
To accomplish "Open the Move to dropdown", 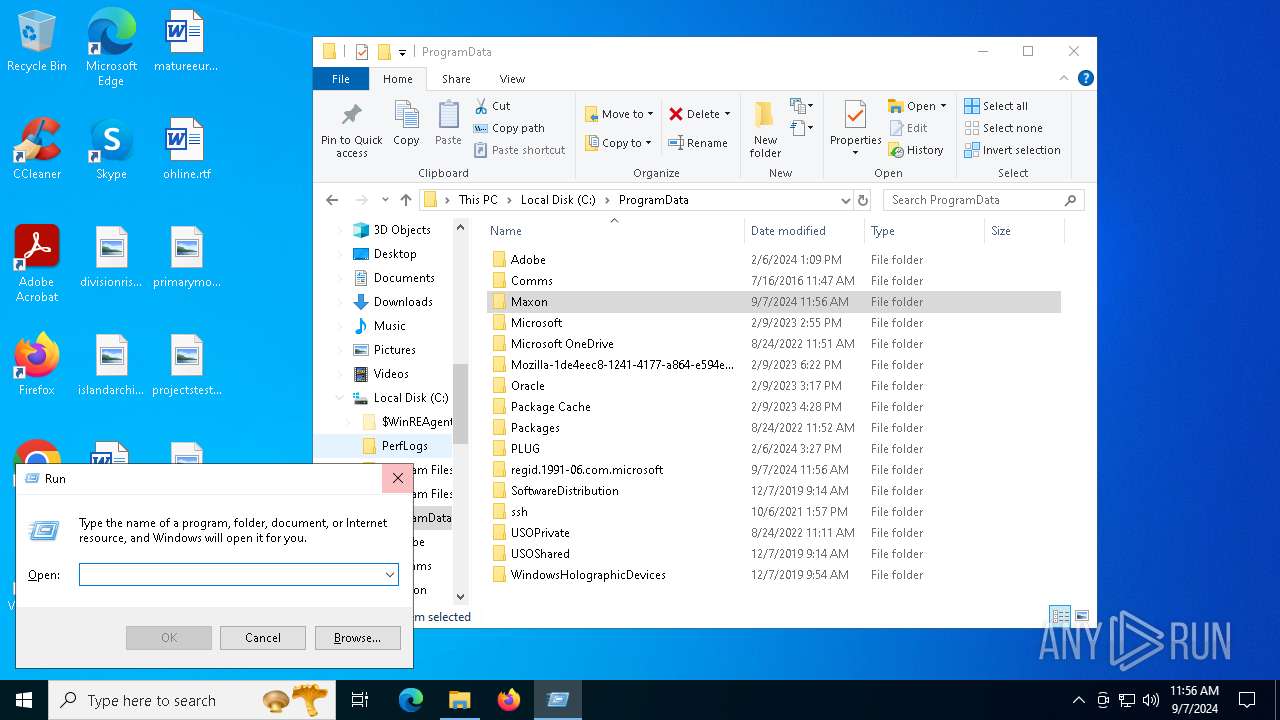I will point(618,114).
